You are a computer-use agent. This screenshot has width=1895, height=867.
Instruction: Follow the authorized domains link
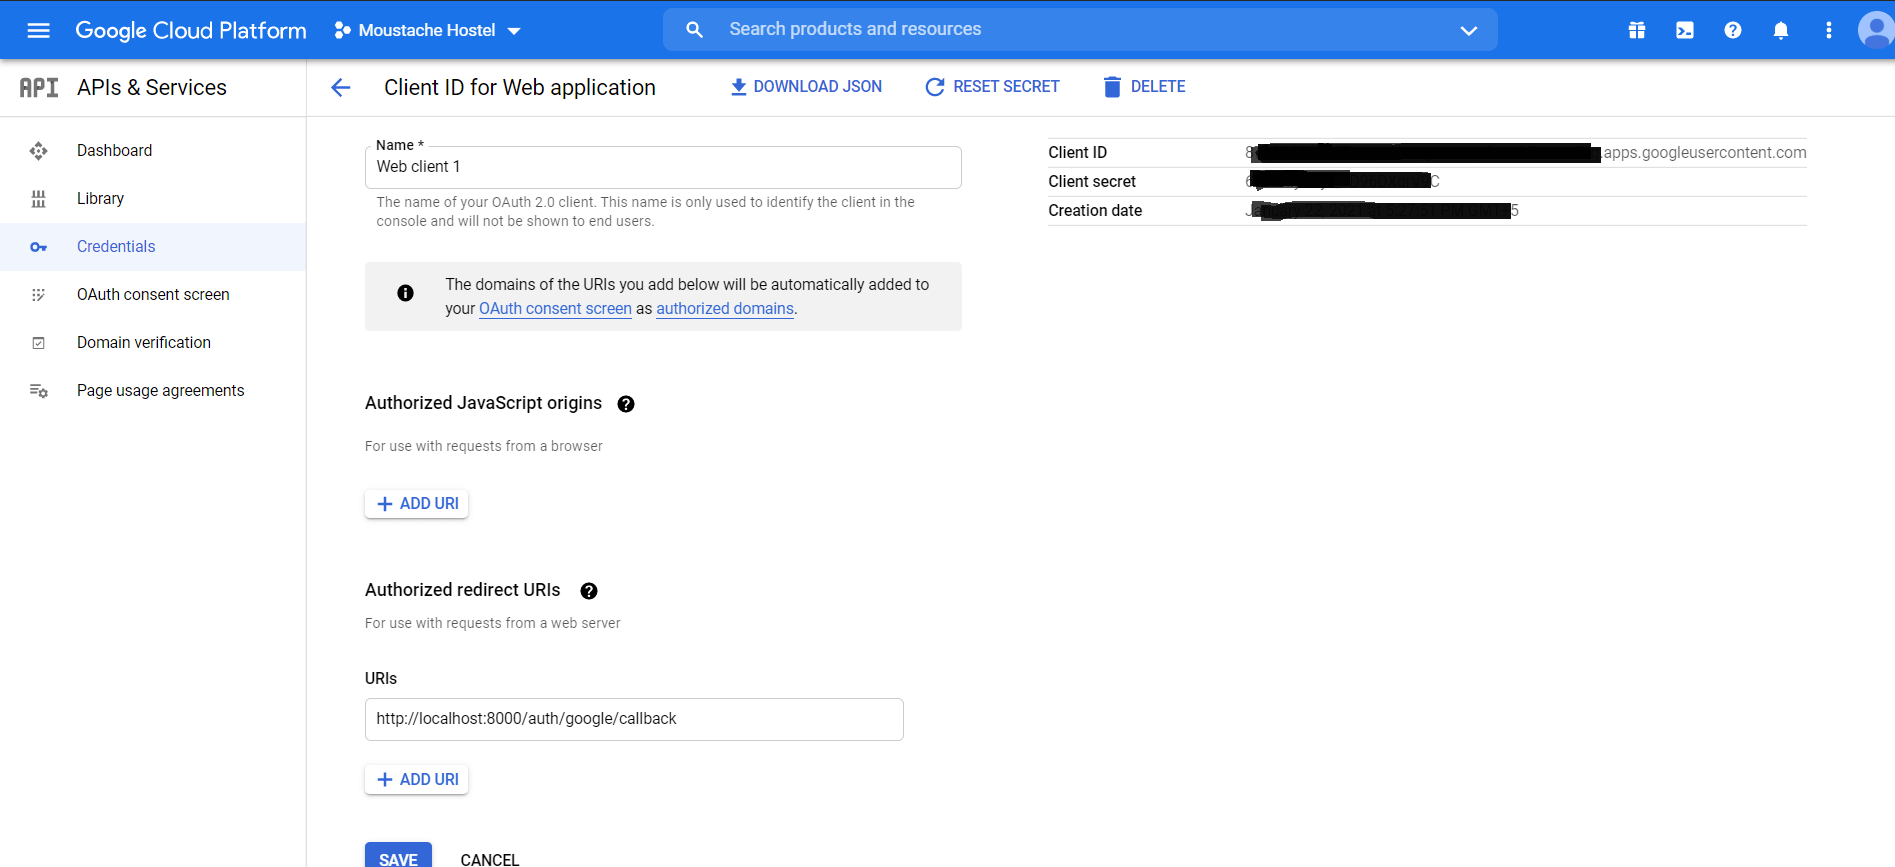725,309
